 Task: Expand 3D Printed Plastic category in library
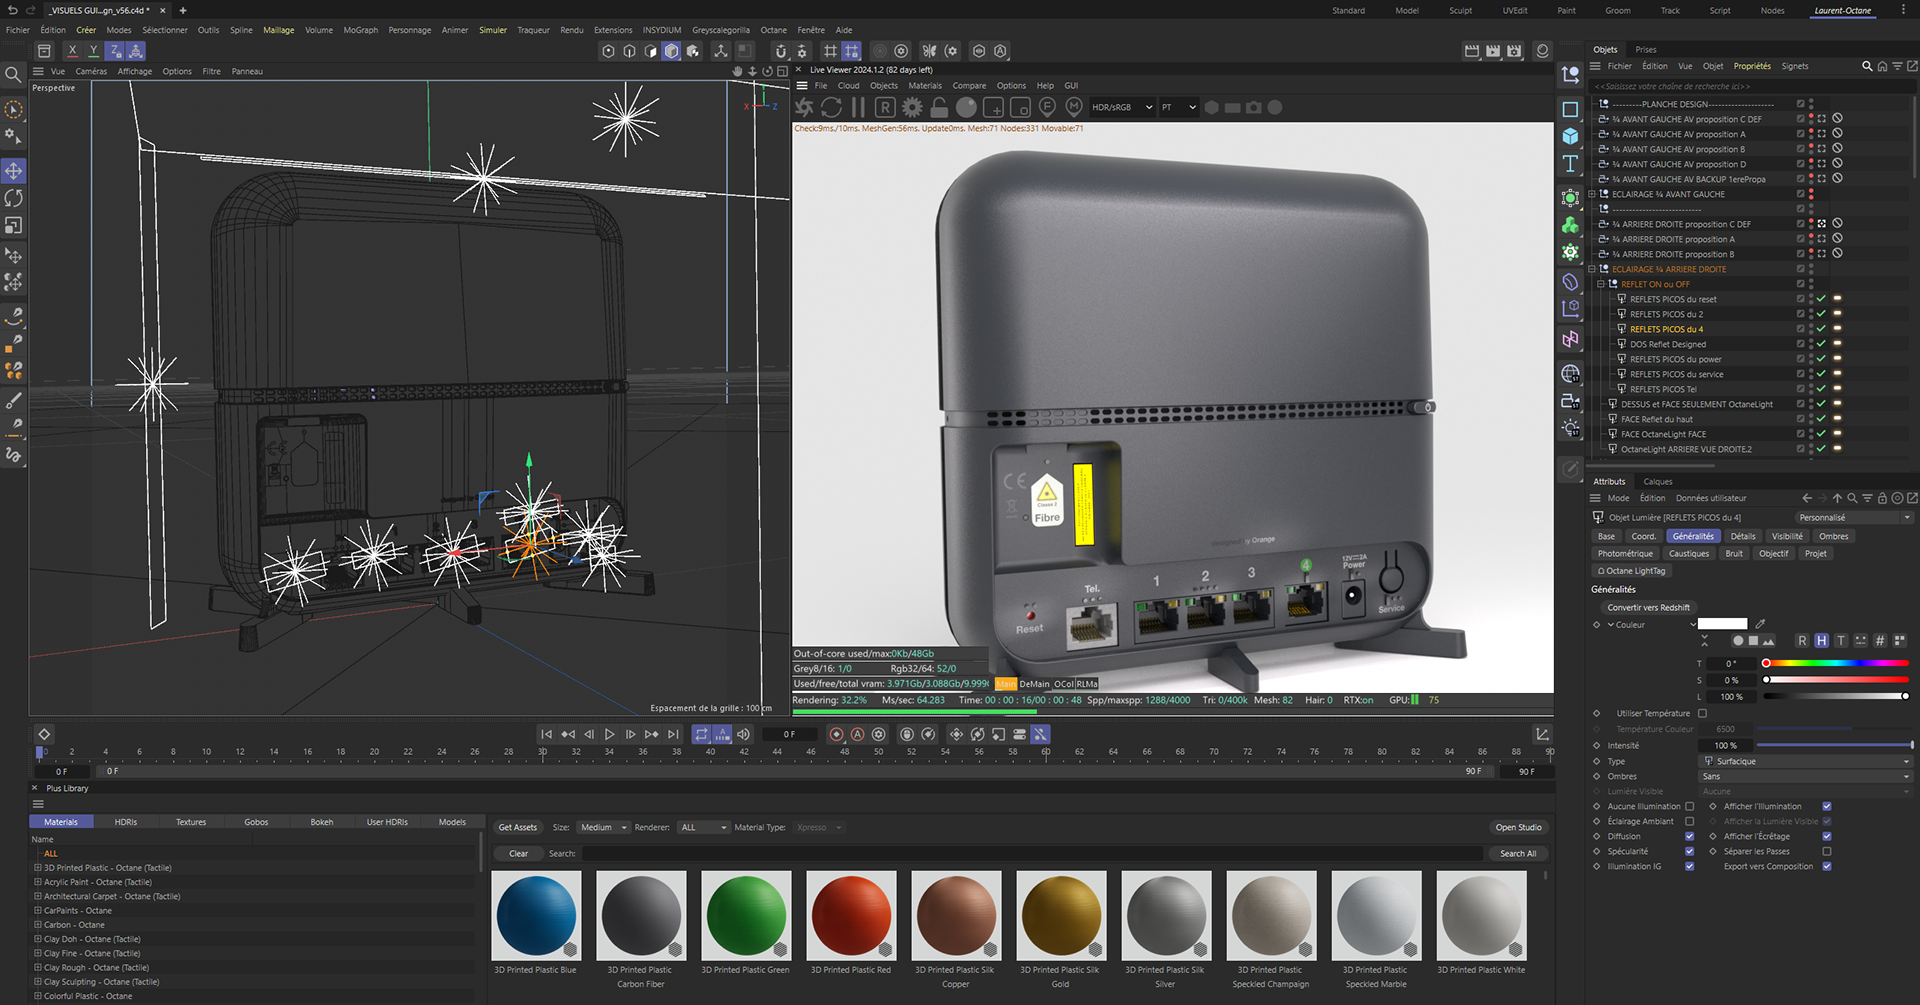(x=38, y=868)
